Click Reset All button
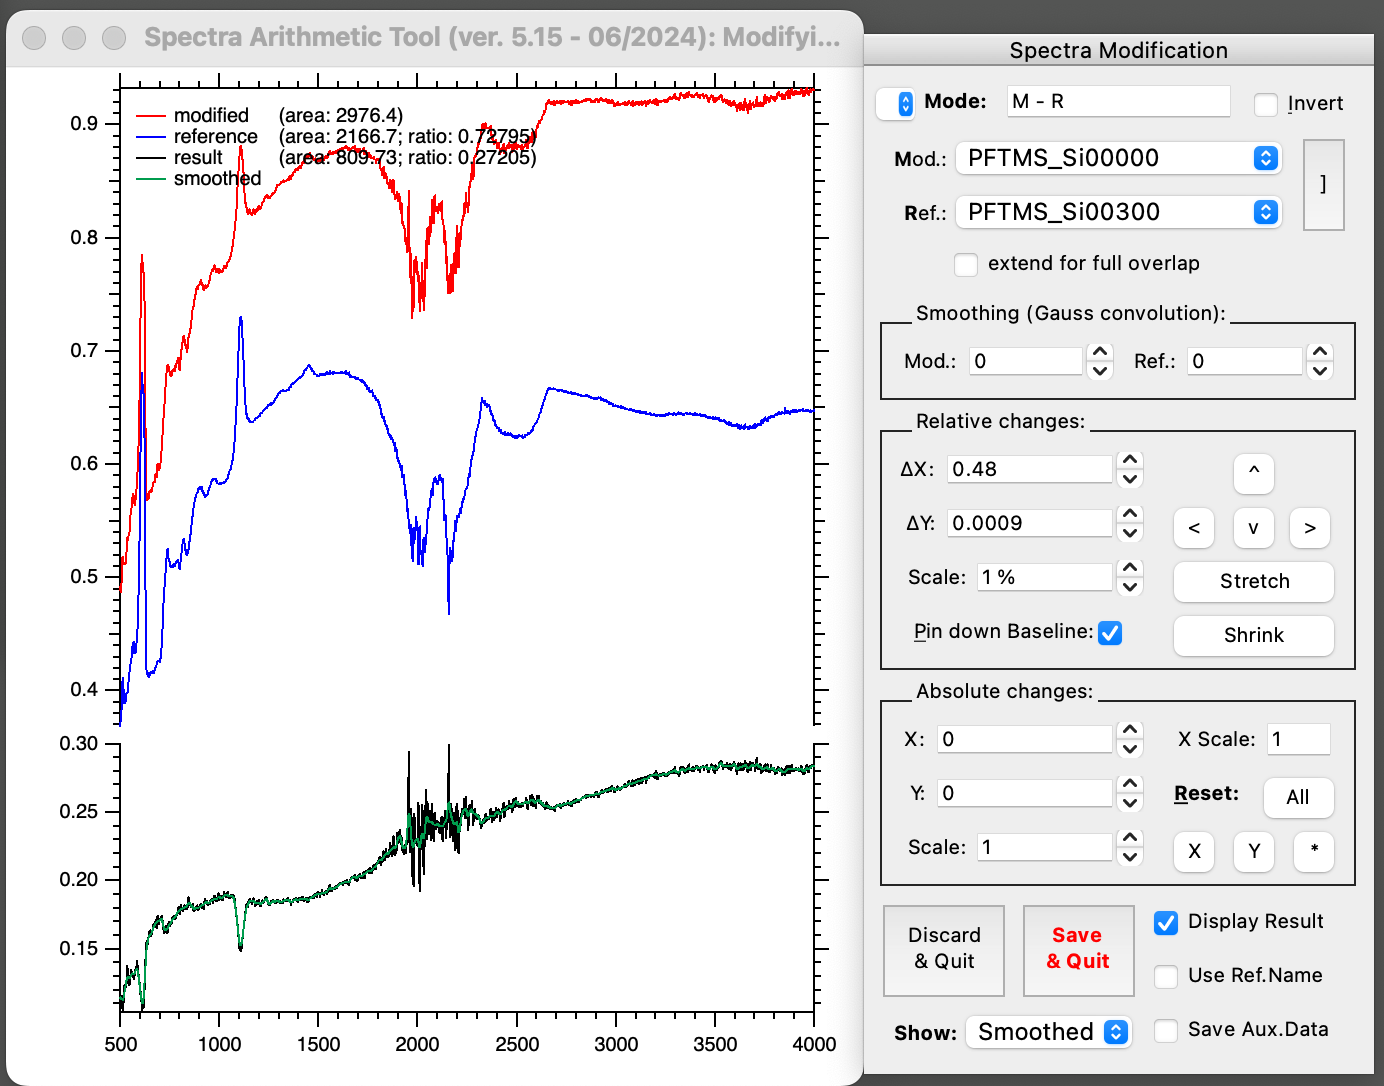The width and height of the screenshot is (1384, 1086). 1297,797
